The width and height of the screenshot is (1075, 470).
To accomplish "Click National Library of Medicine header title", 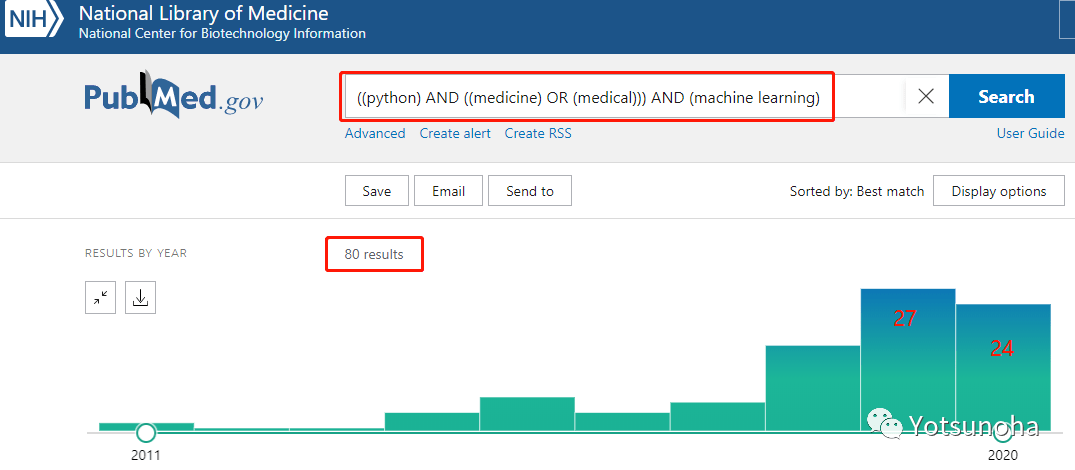I will pyautogui.click(x=203, y=14).
